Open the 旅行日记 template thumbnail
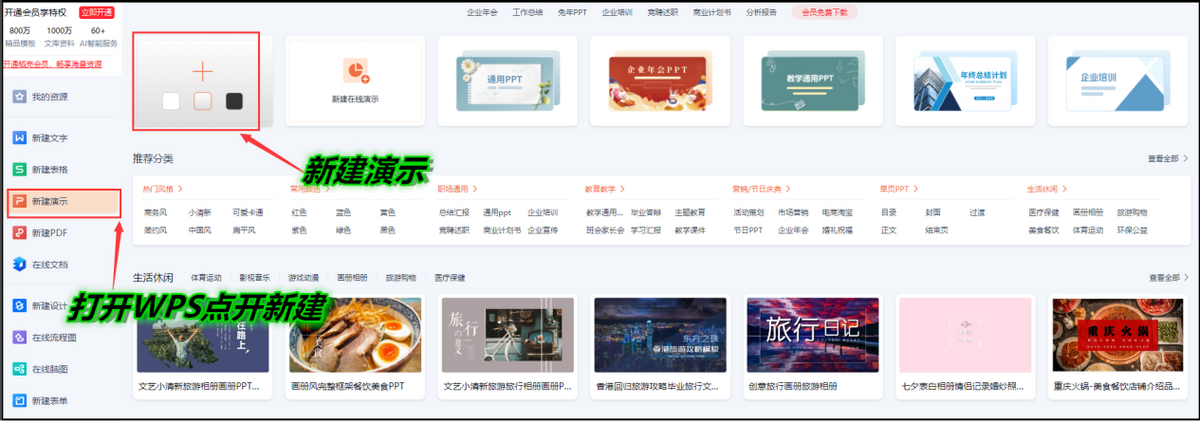Viewport: 1200px width, 421px height. coord(813,333)
